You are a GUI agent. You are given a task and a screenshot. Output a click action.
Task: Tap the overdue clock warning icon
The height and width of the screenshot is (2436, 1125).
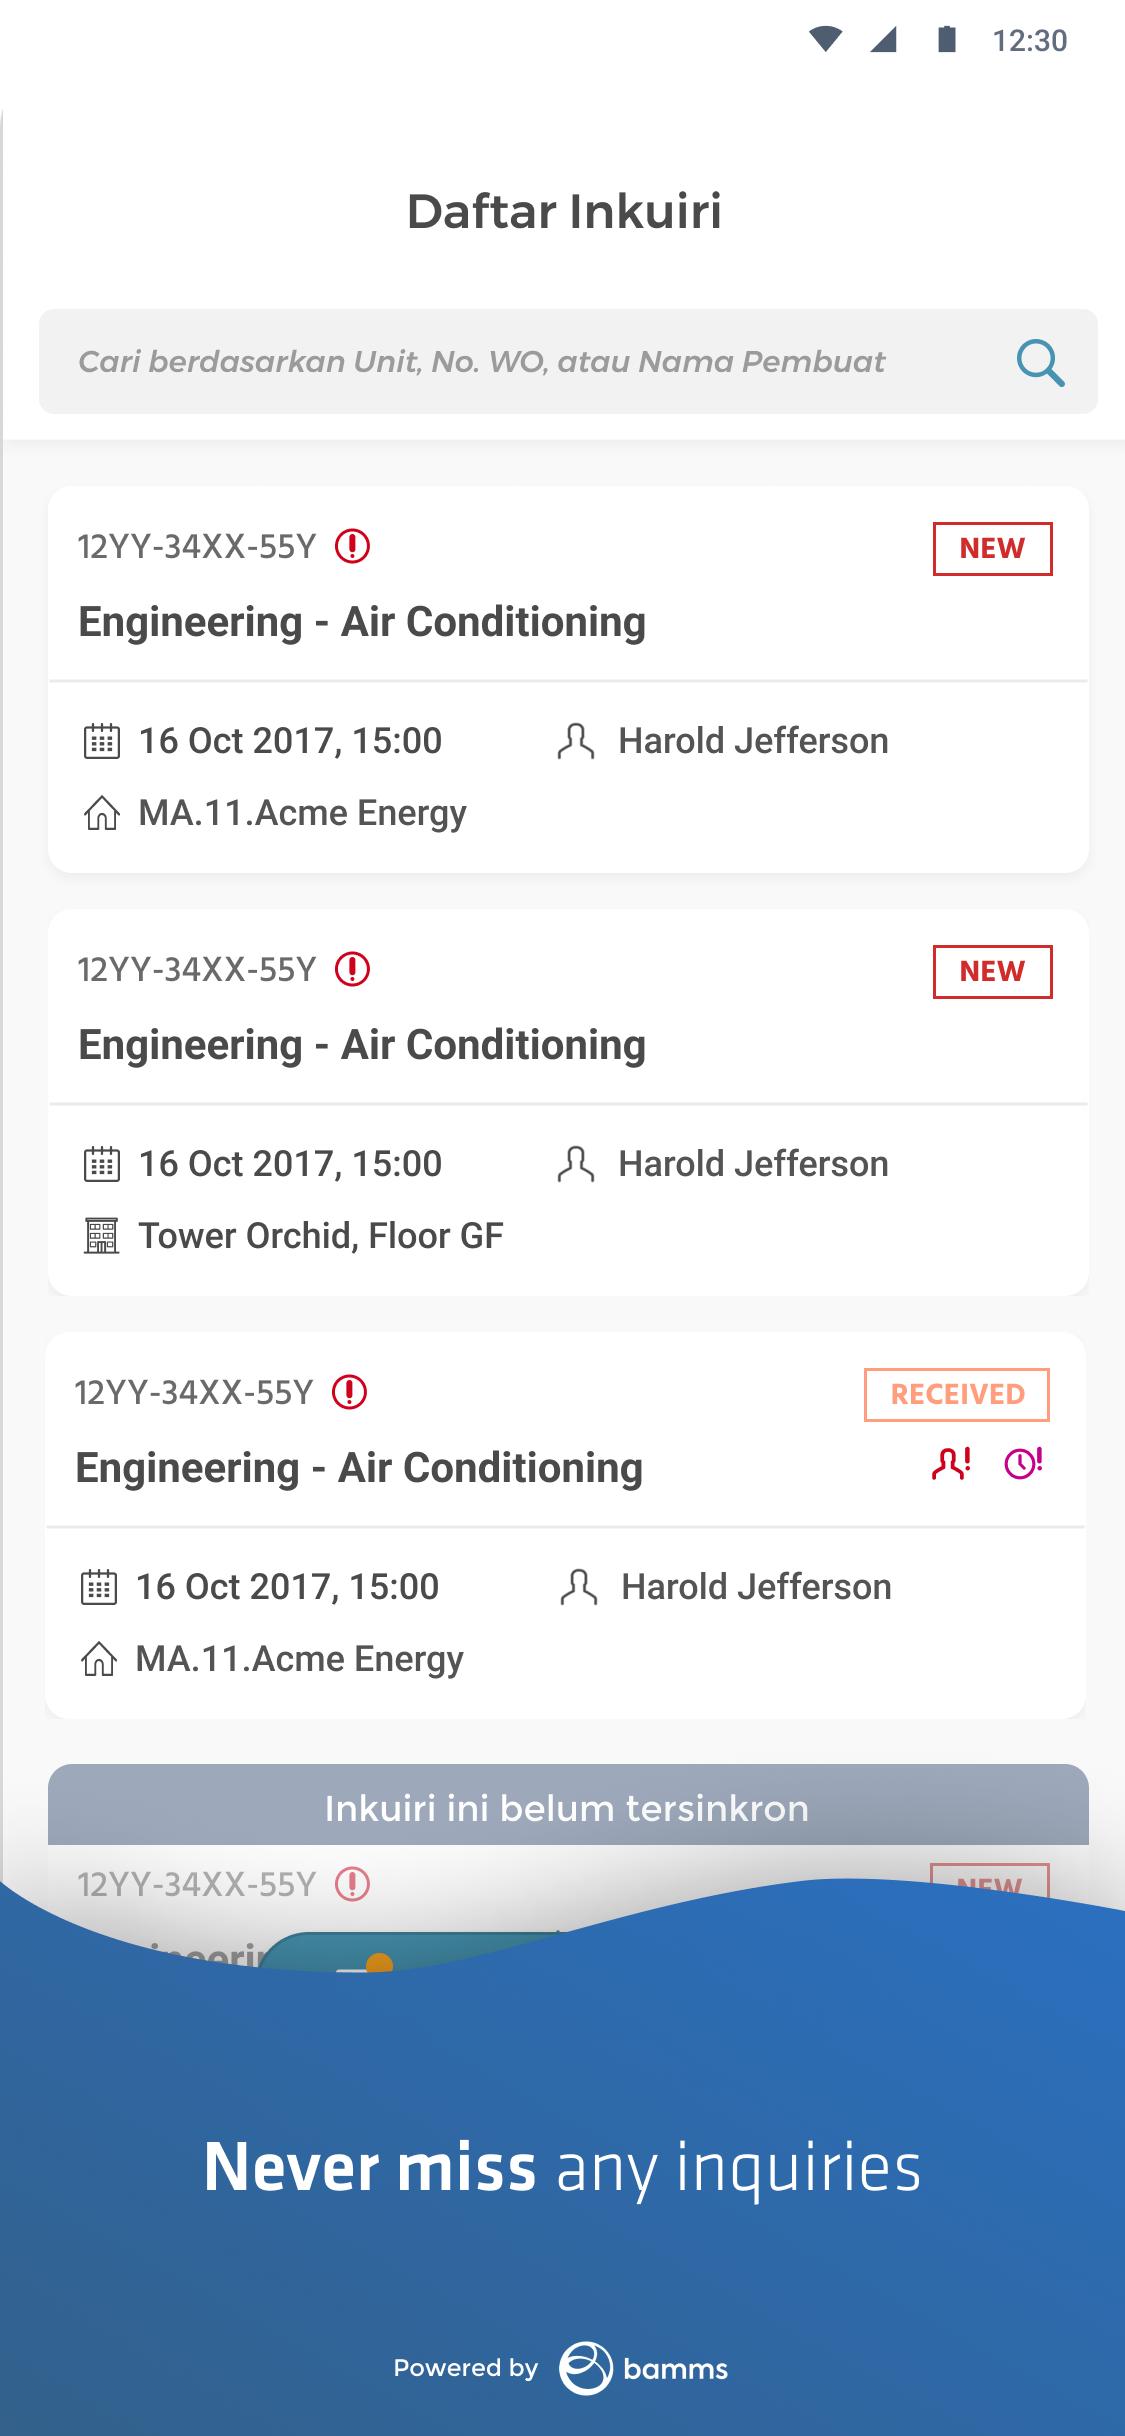point(1024,1464)
